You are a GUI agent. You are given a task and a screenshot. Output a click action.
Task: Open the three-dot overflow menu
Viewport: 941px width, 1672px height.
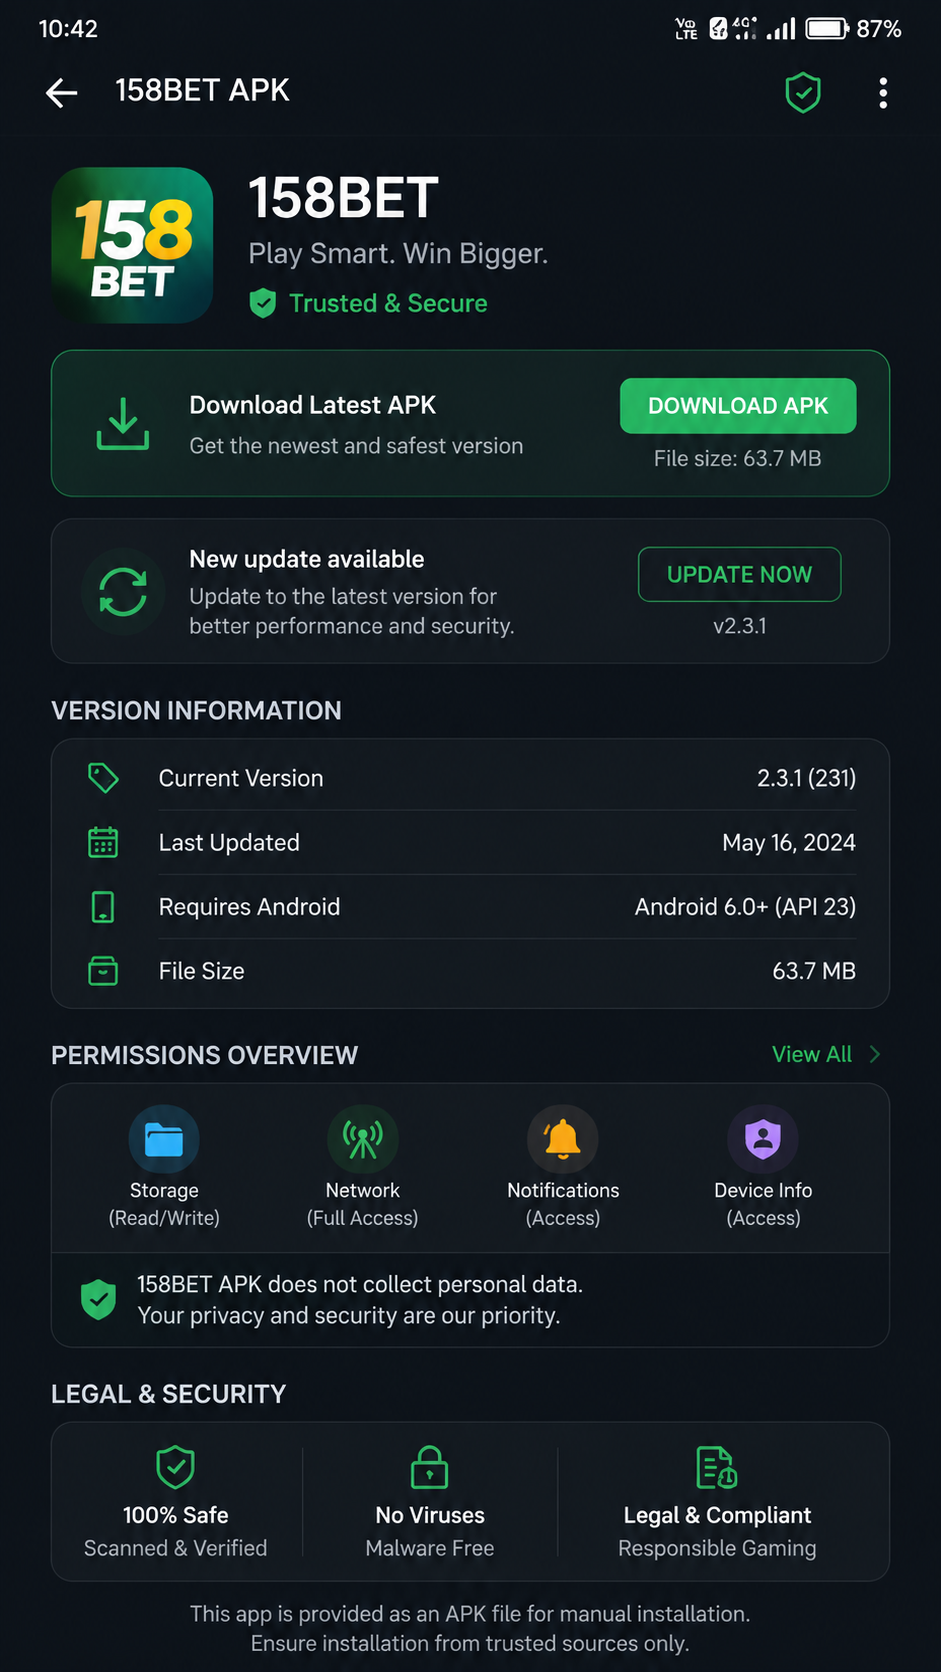(883, 93)
